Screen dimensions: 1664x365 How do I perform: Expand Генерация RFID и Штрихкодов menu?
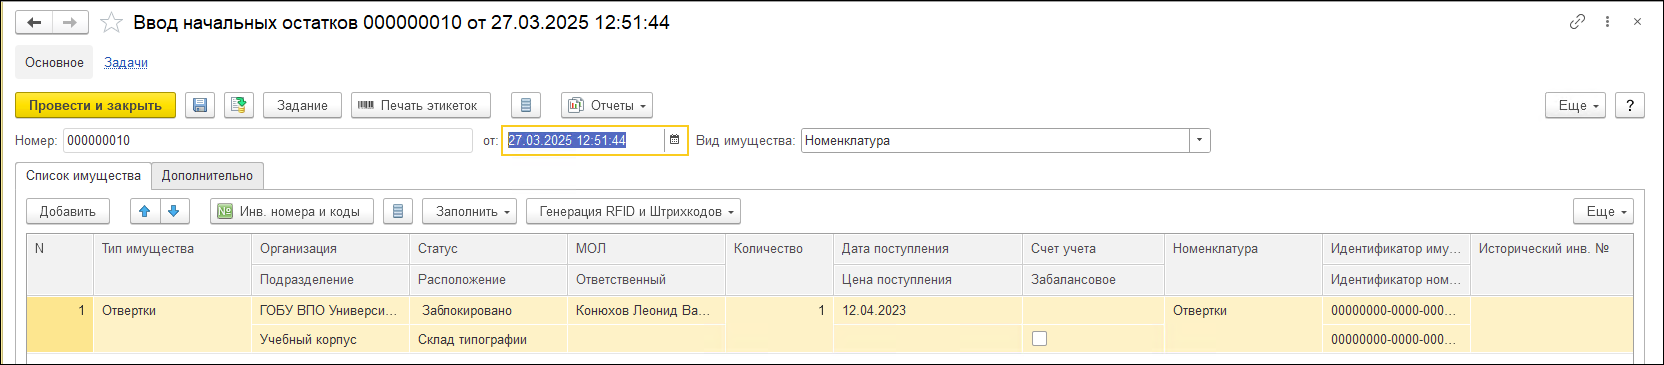633,211
